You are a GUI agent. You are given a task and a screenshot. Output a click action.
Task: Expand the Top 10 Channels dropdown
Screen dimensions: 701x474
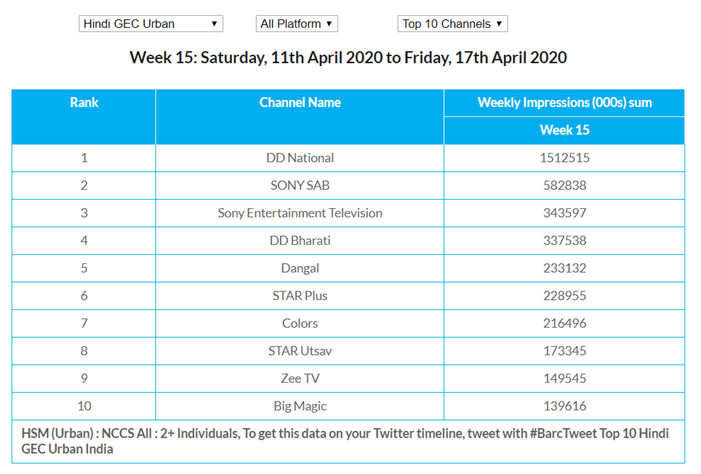453,23
